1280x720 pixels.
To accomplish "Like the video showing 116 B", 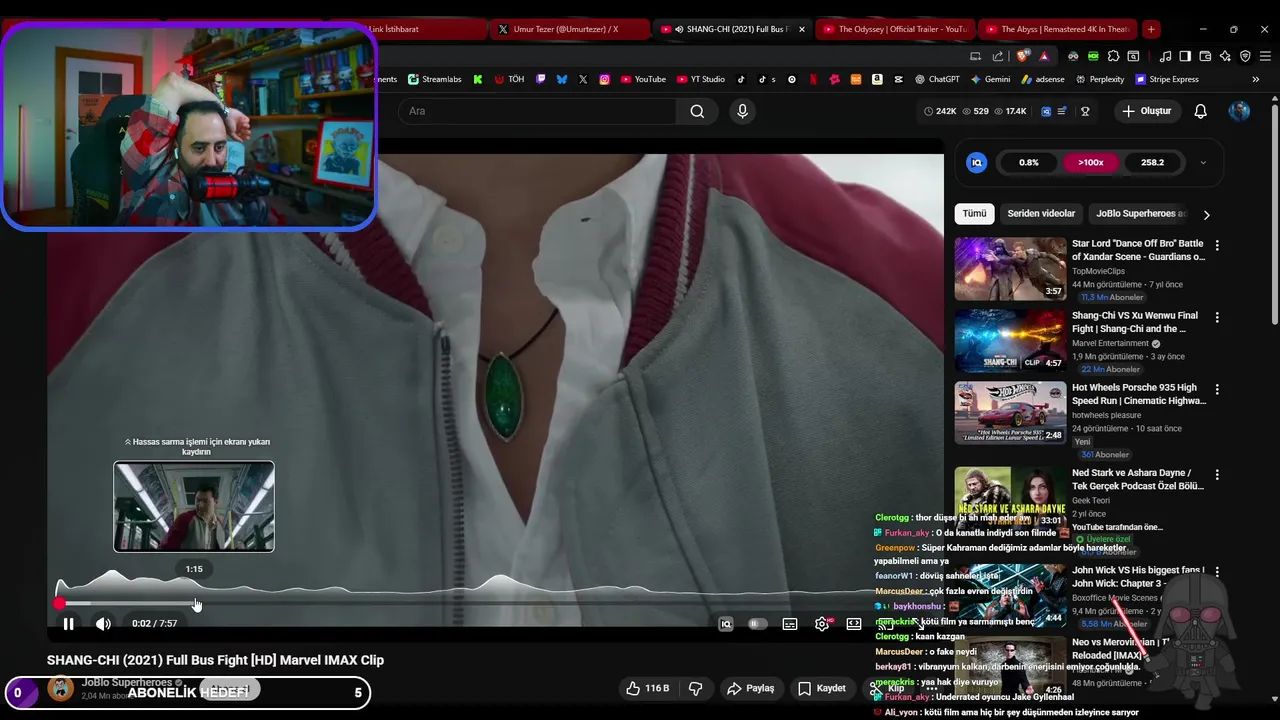I will click(647, 688).
